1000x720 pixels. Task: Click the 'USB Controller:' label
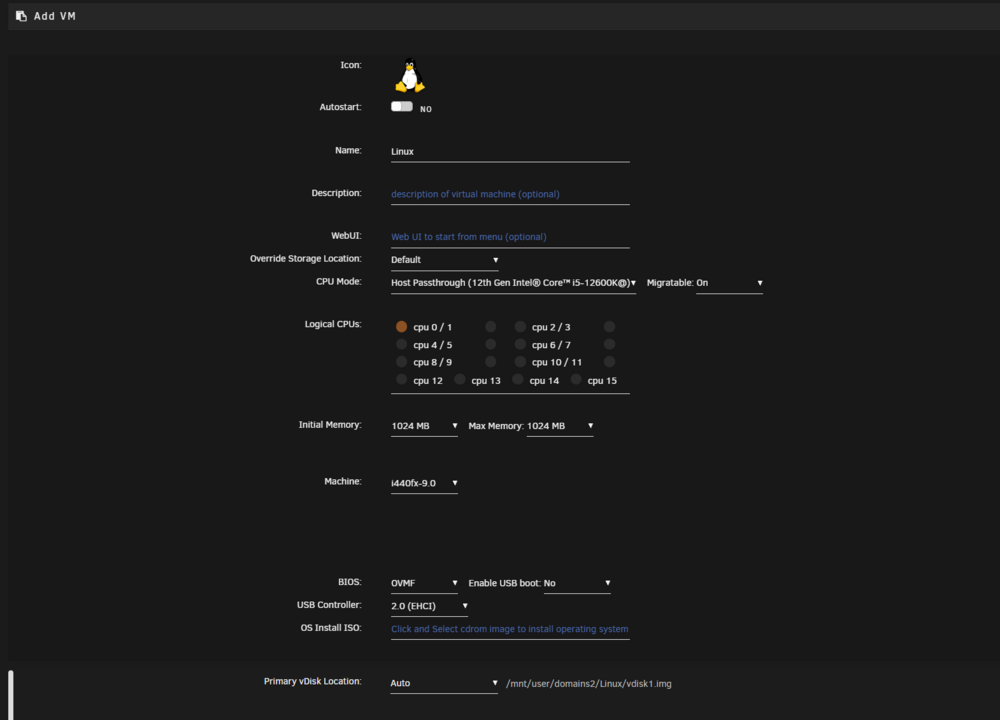(329, 605)
